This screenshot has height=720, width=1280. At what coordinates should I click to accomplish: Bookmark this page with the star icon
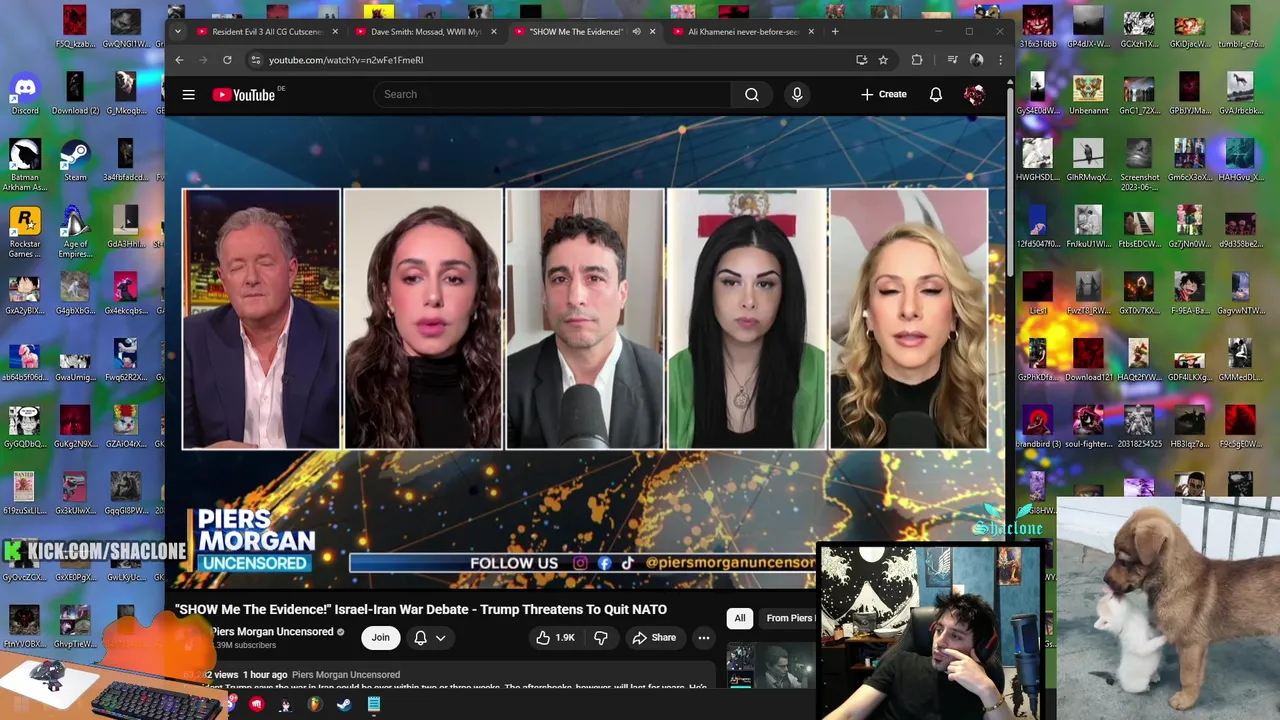click(x=883, y=60)
